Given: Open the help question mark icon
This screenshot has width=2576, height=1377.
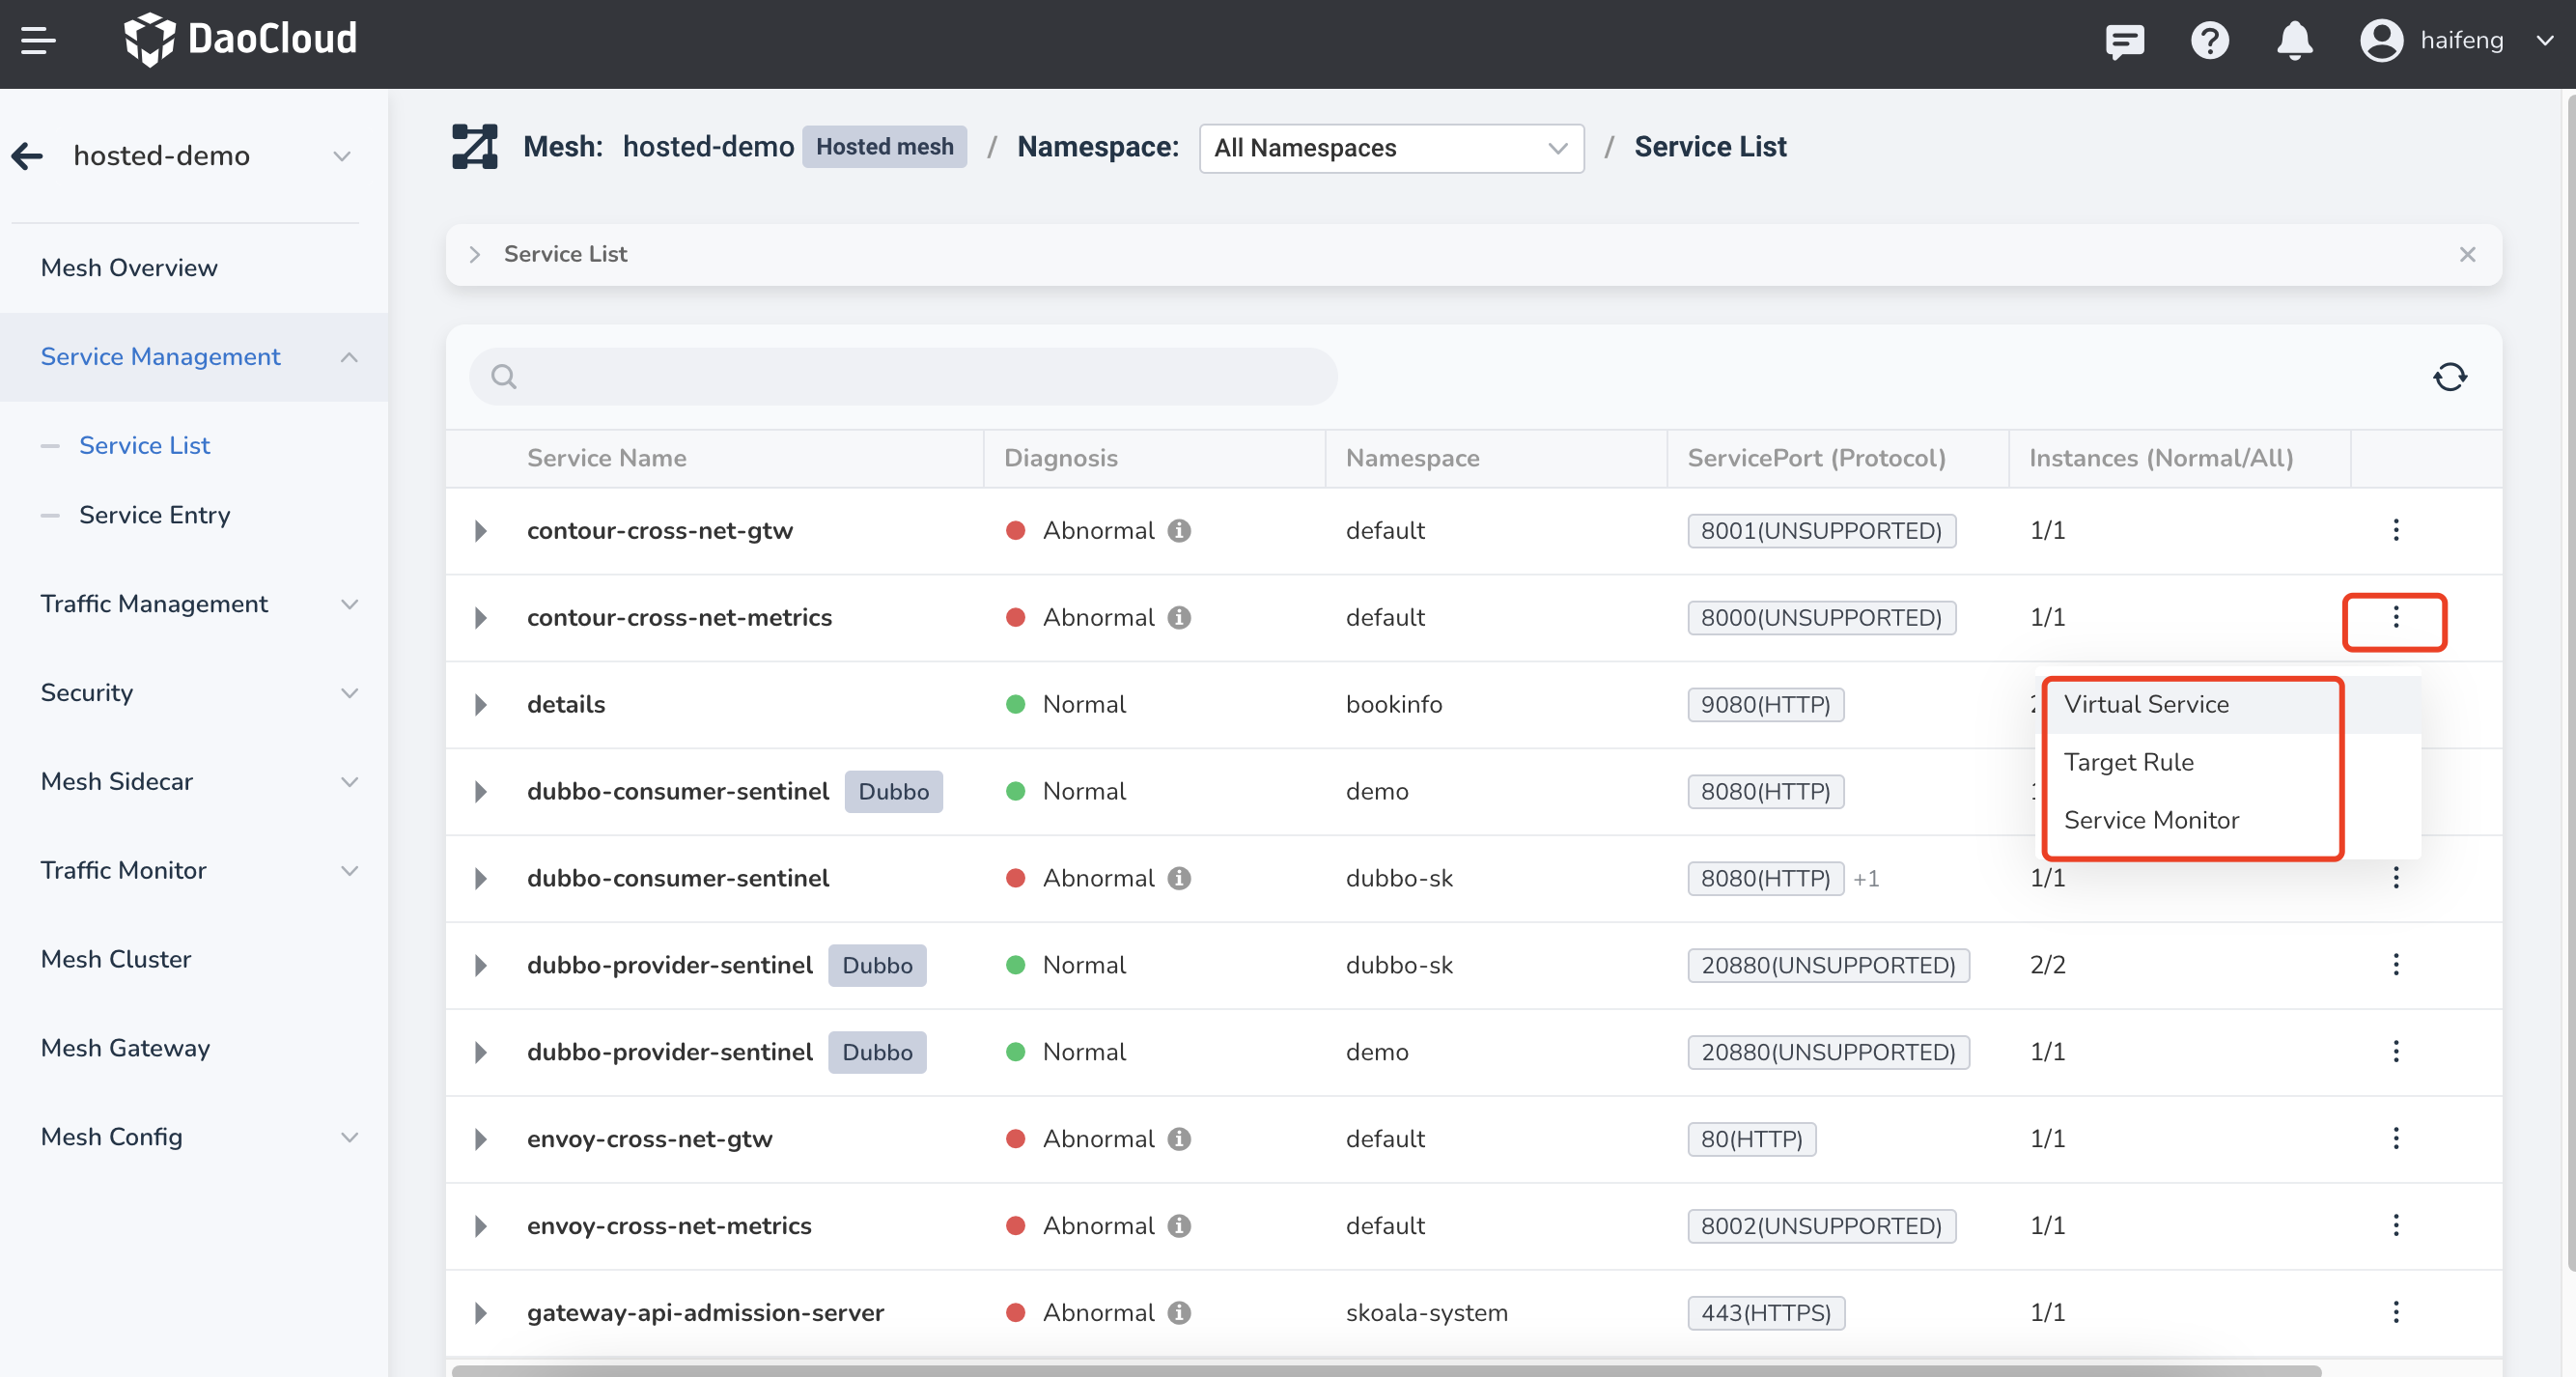Looking at the screenshot, I should click(2209, 41).
